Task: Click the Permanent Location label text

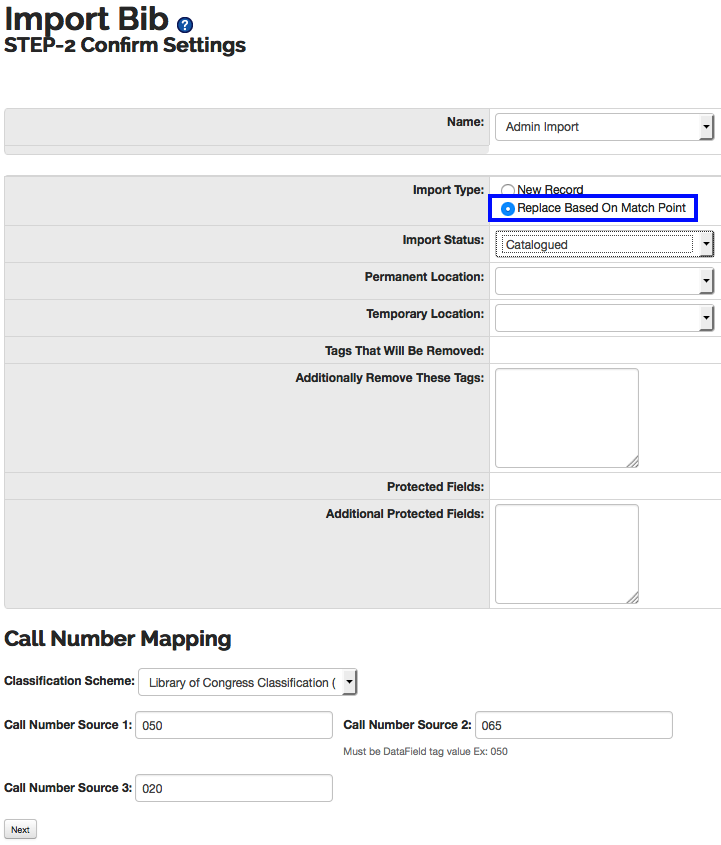Action: click(x=424, y=277)
